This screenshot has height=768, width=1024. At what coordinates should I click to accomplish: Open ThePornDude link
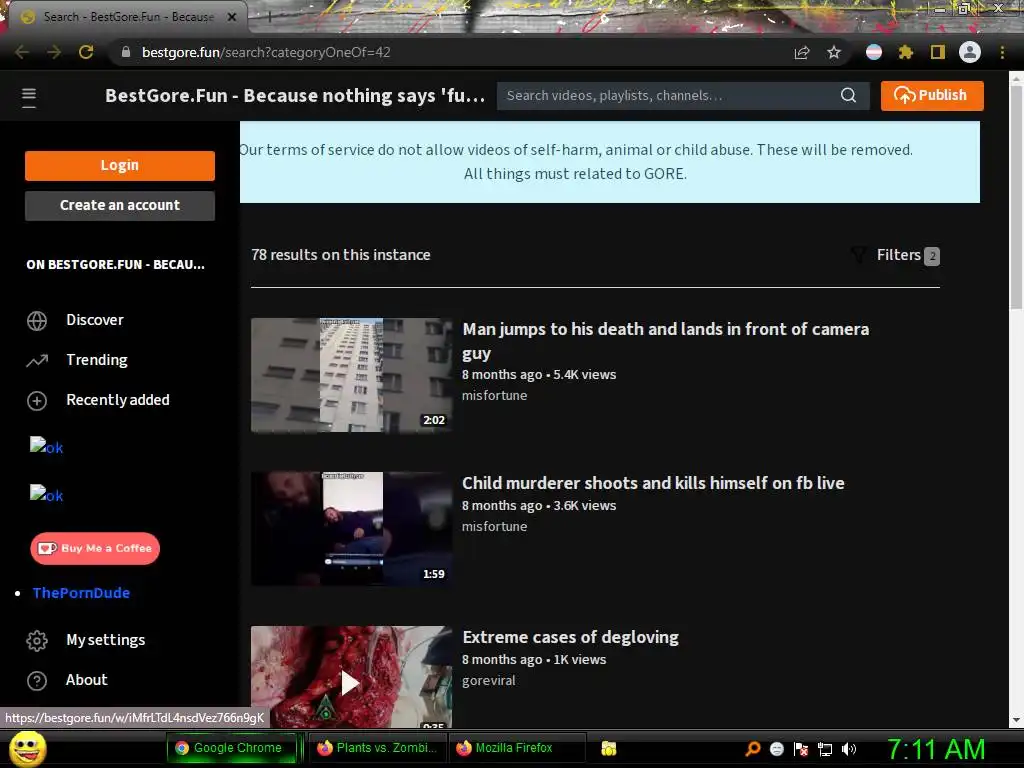tap(81, 593)
